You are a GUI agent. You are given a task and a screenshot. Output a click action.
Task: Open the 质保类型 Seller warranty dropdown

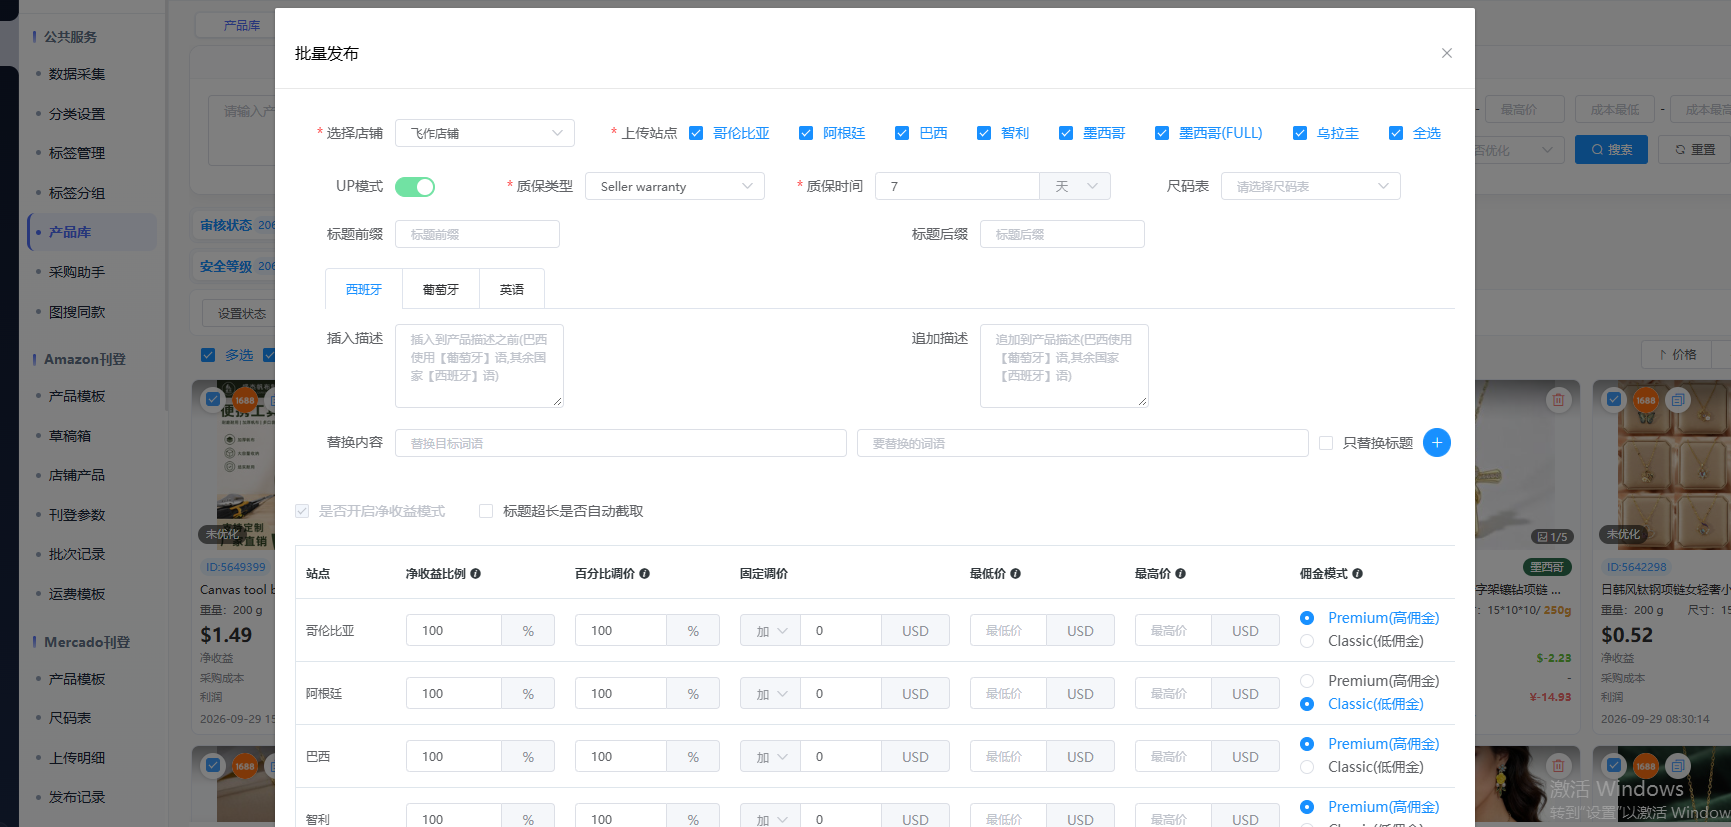675,186
